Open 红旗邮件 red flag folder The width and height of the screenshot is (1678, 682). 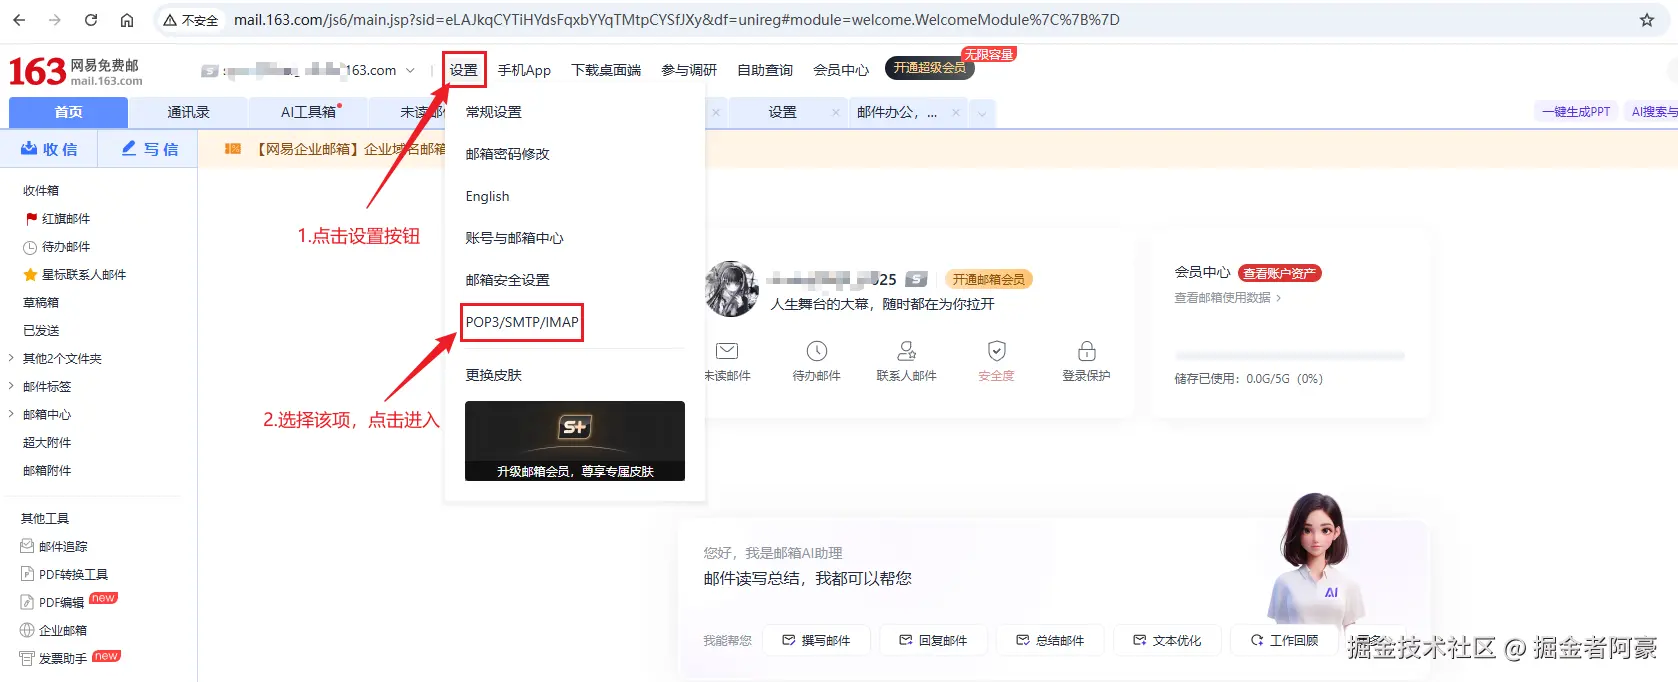click(x=58, y=218)
